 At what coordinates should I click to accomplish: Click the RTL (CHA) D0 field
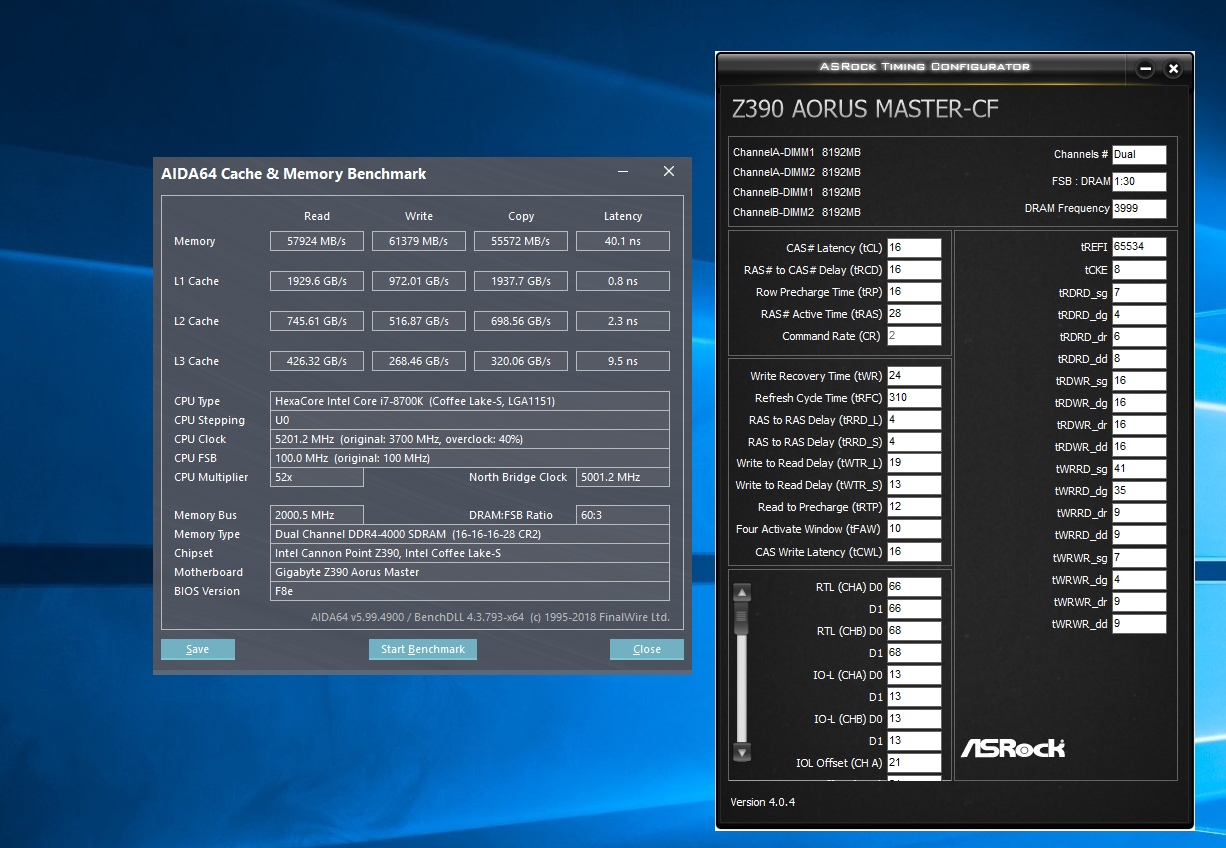914,587
